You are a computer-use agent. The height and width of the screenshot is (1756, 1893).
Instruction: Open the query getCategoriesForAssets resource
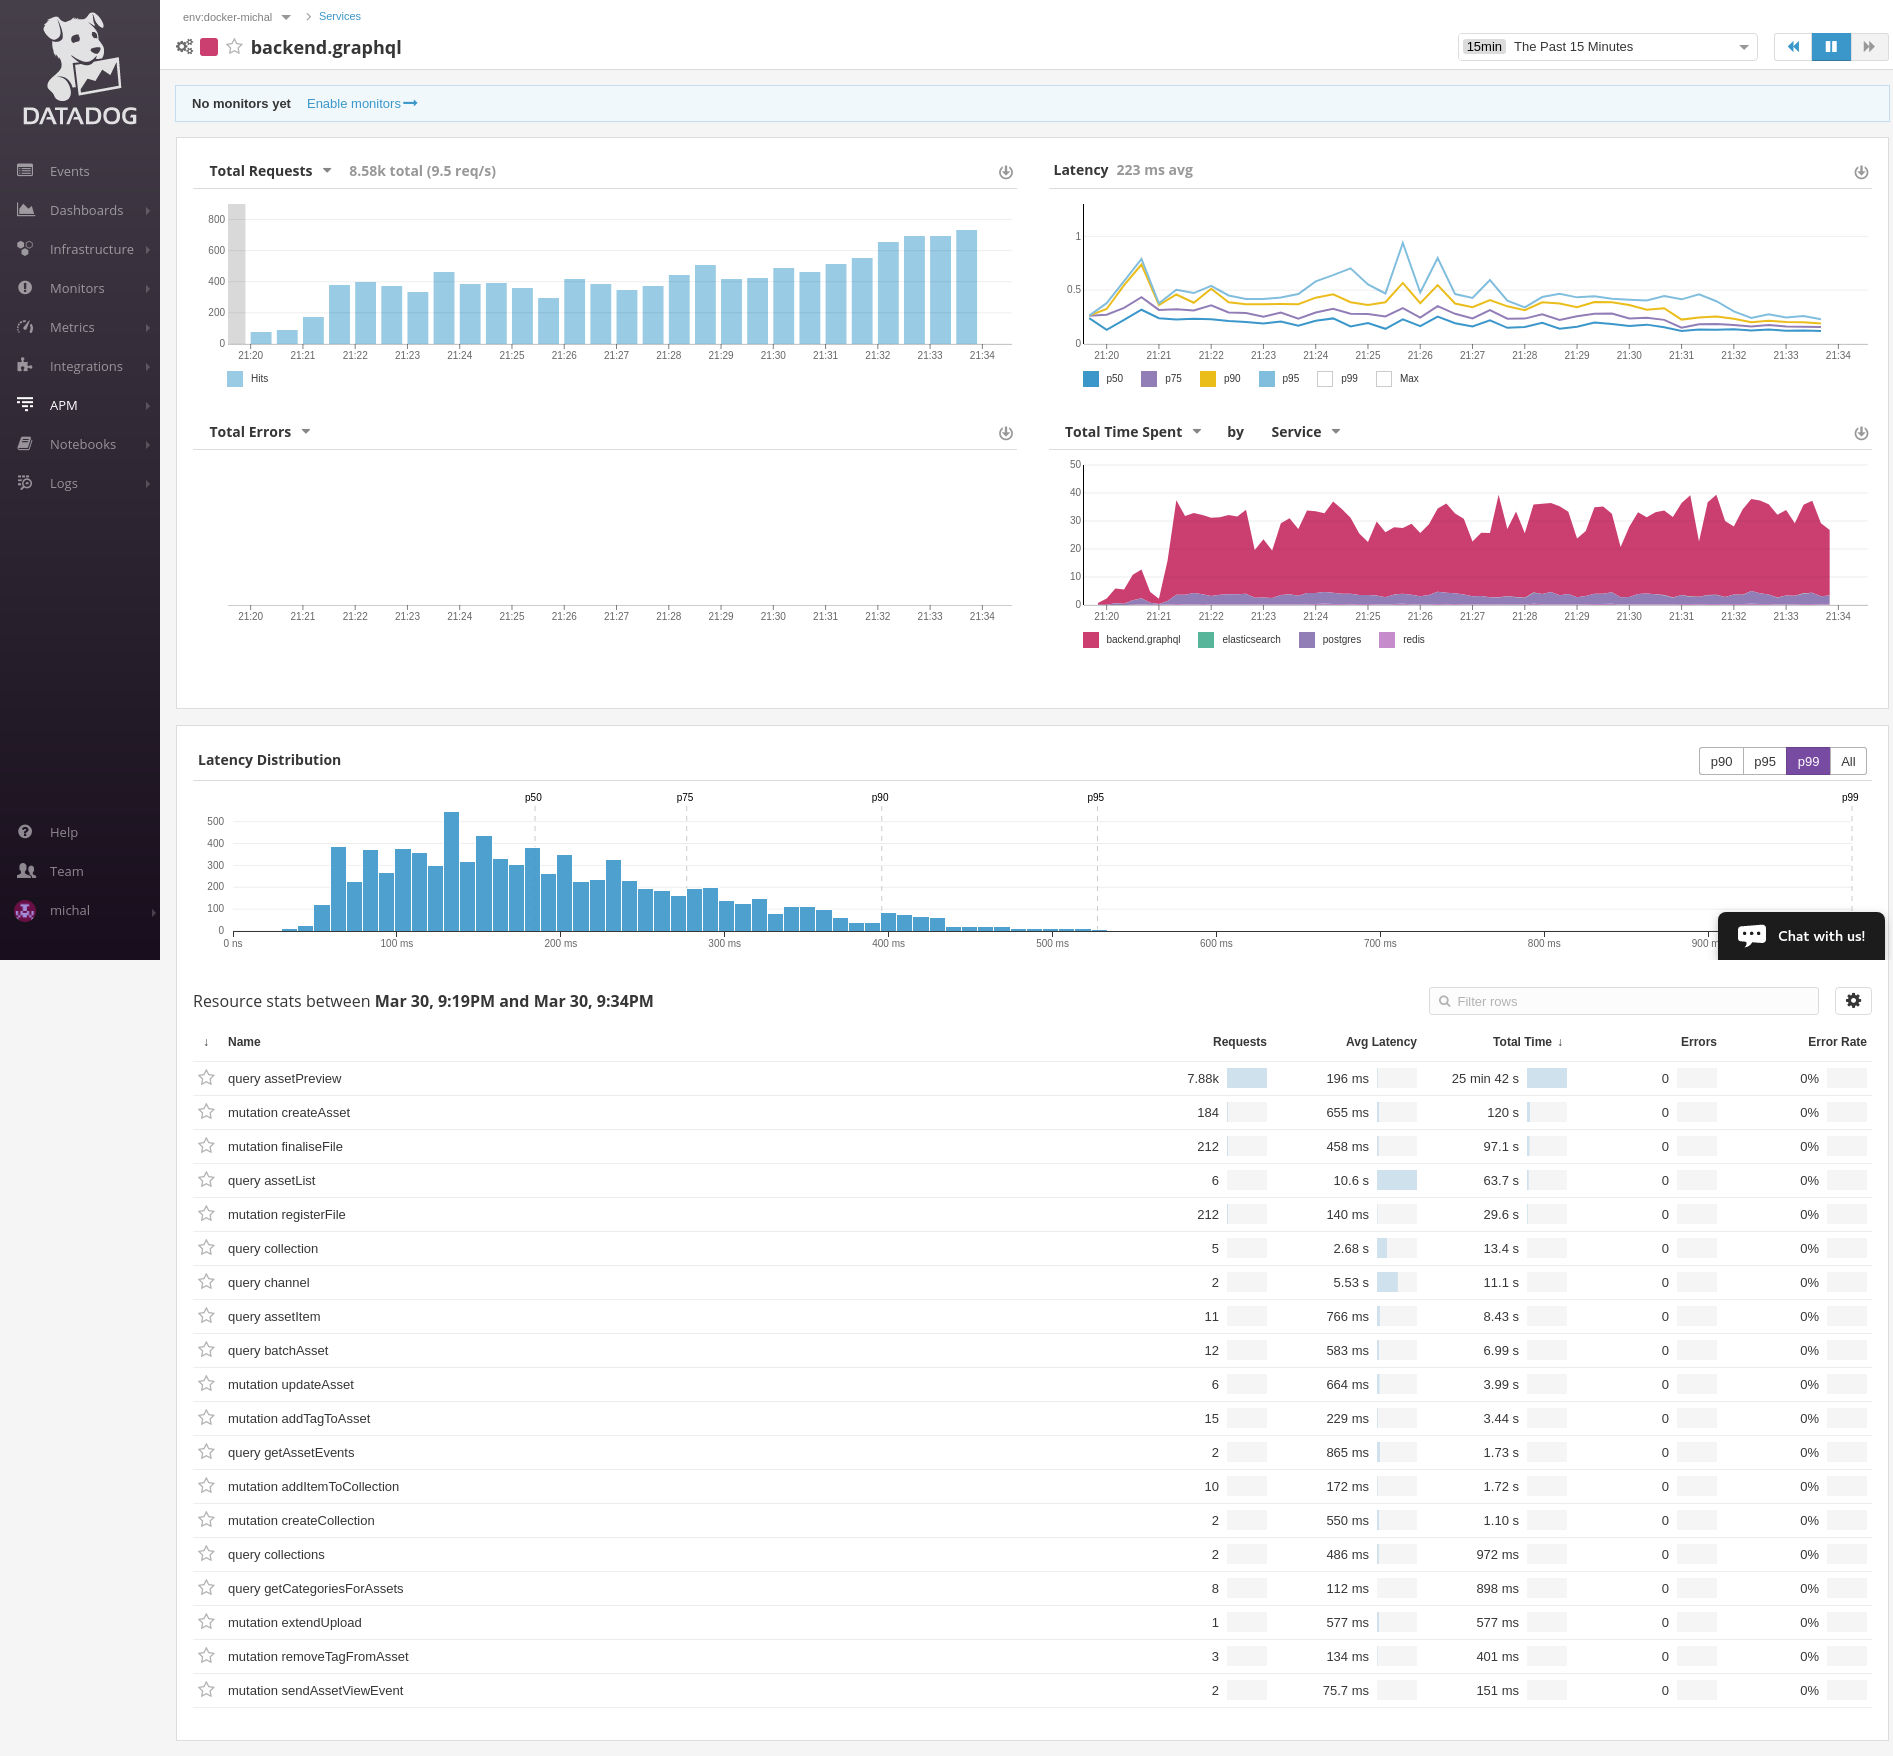pos(315,1589)
